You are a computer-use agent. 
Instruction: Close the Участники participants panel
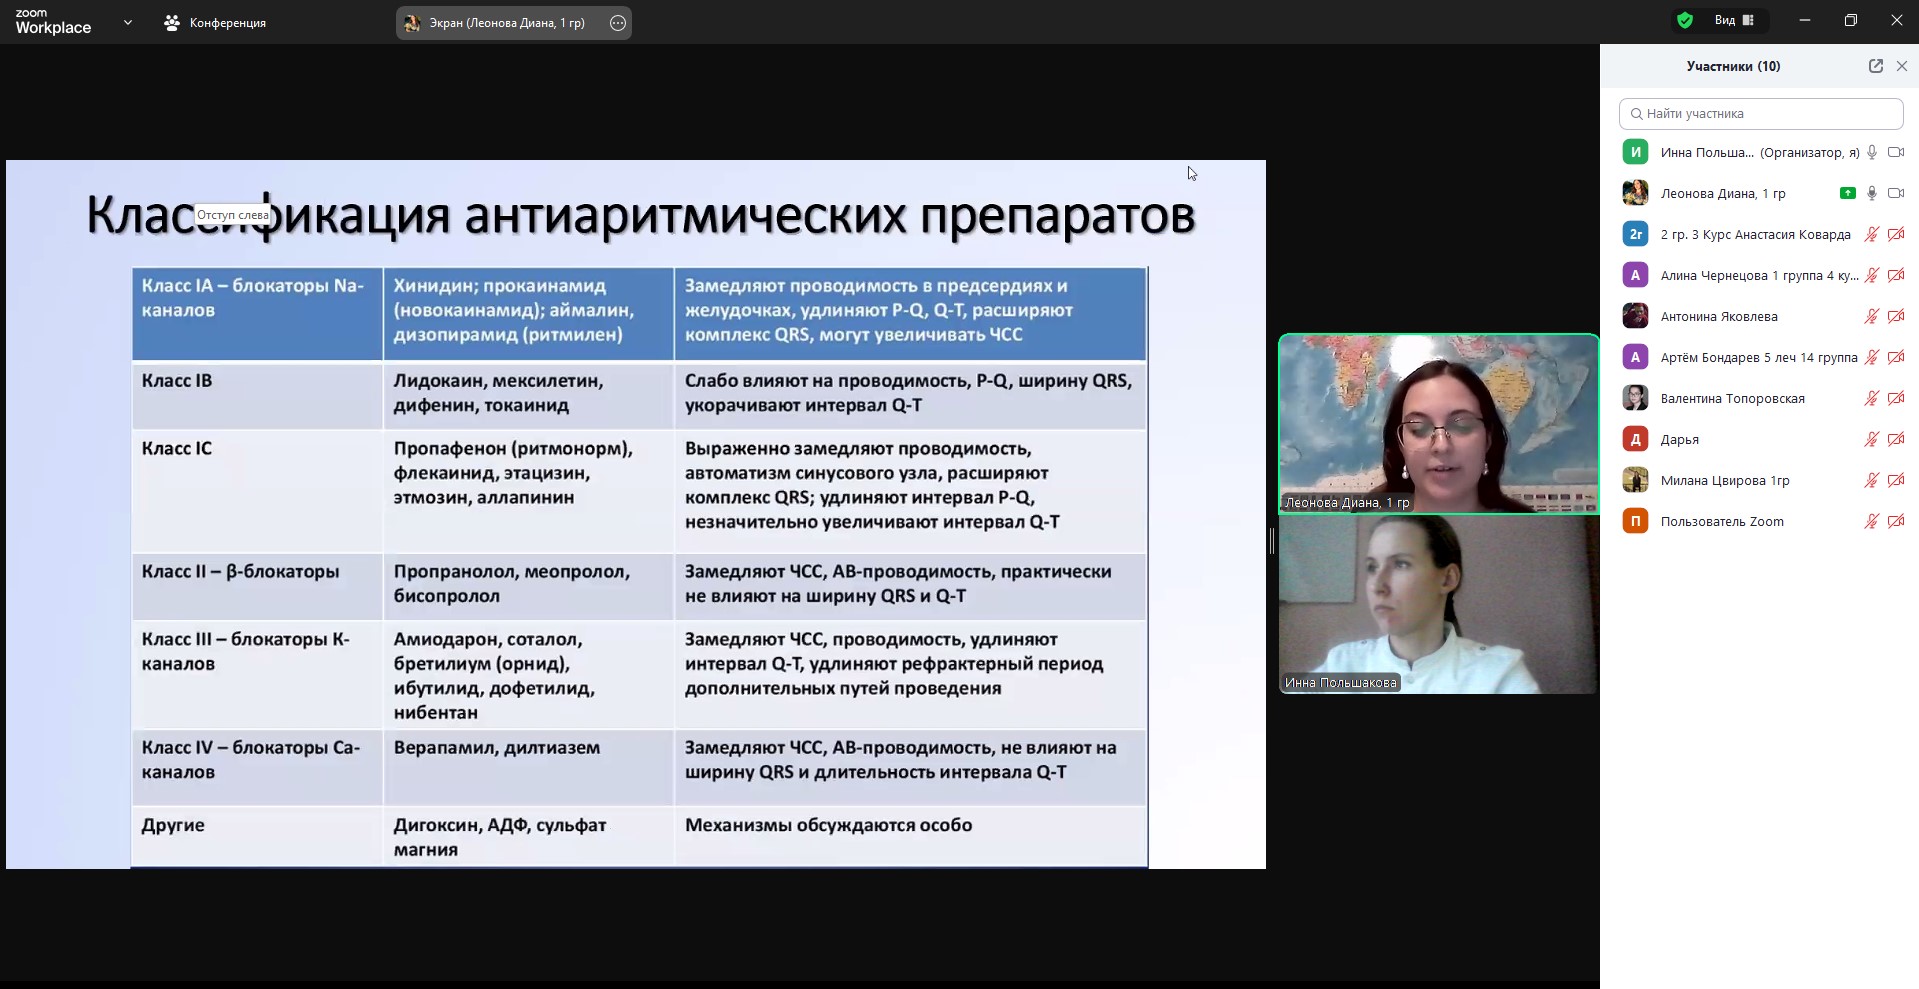[x=1901, y=66]
